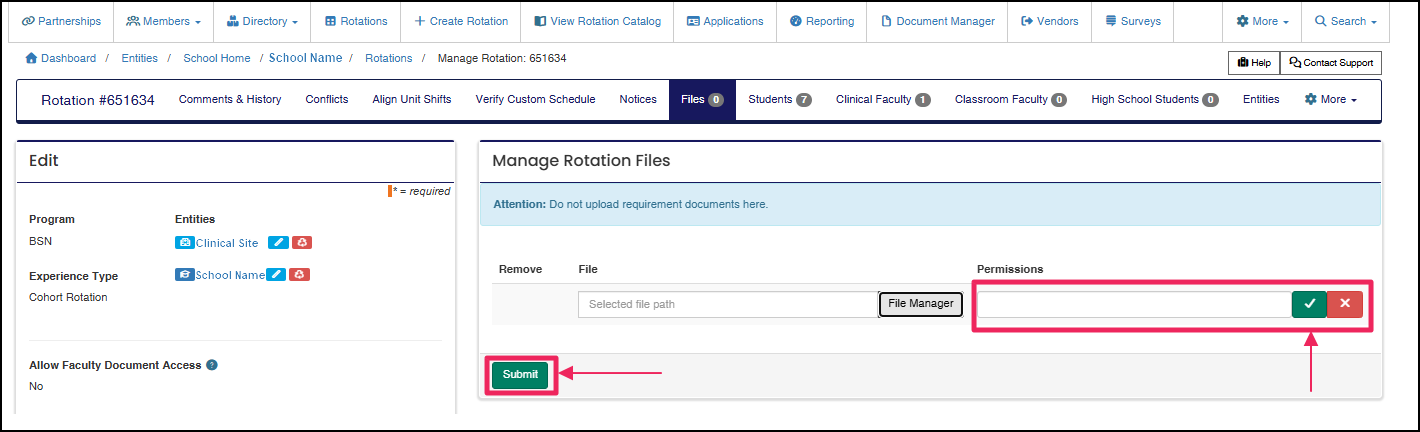Open the Clinical Faculty tab
The image size is (1420, 432).
click(883, 100)
